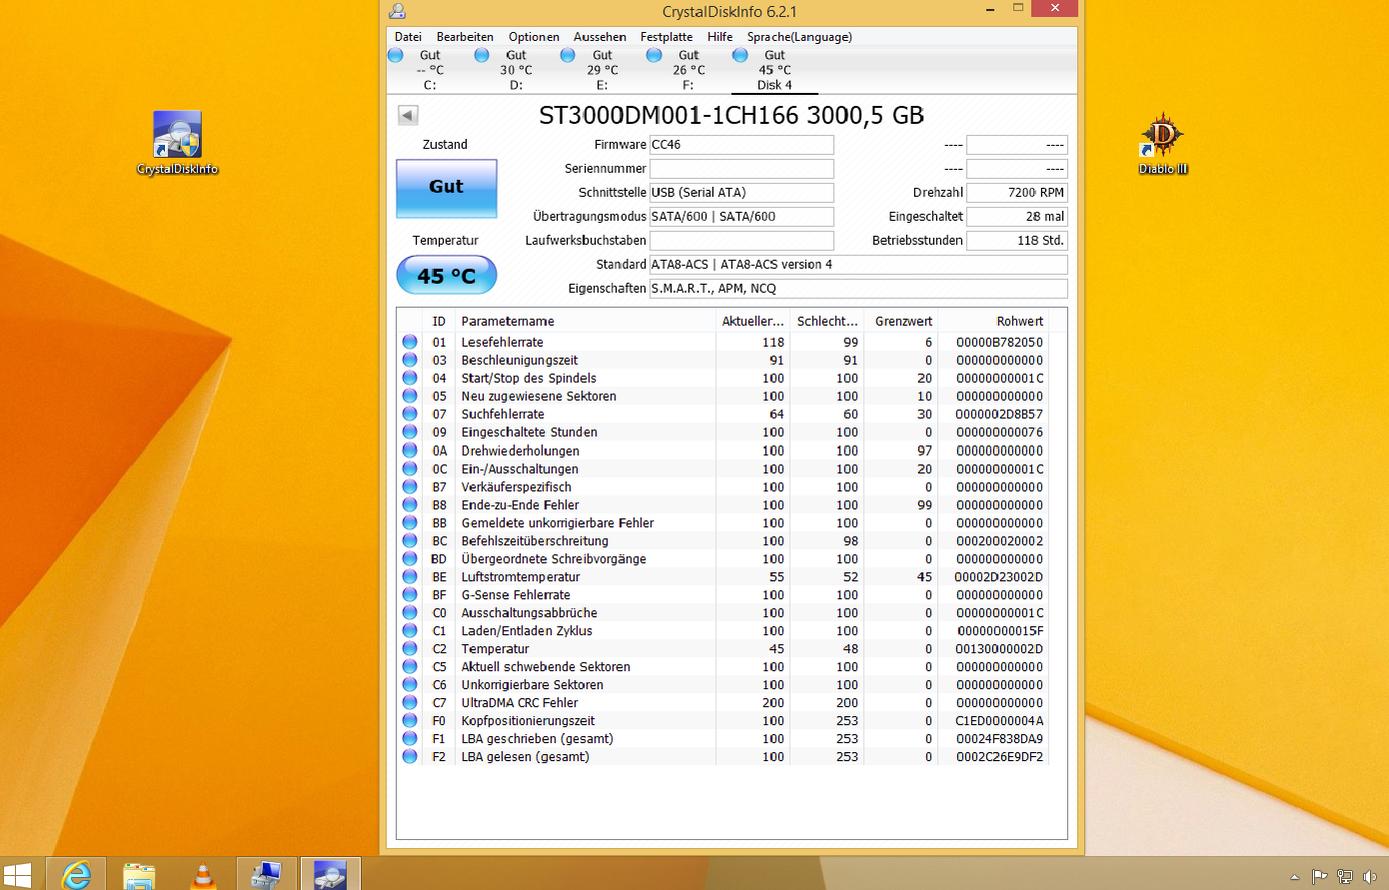The image size is (1389, 890).
Task: Click status orb for Ein-/Ausschaltungen row
Action: [410, 469]
